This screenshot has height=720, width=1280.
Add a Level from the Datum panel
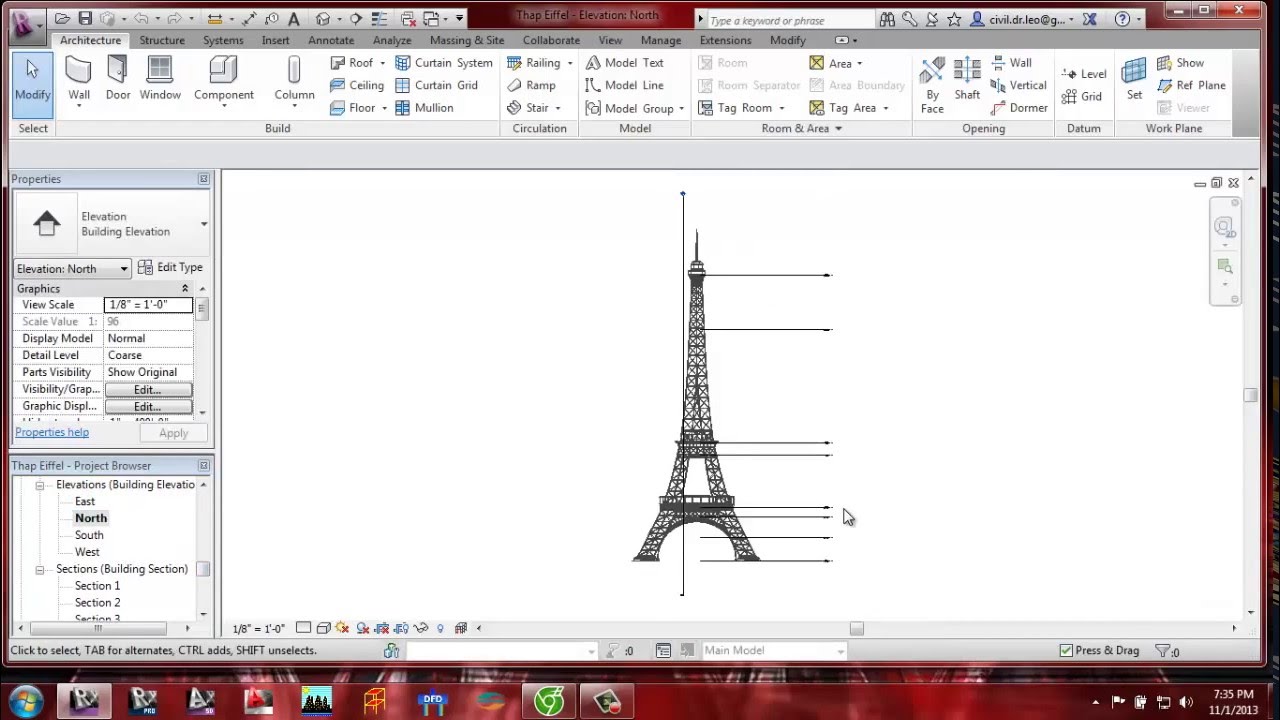click(x=1084, y=74)
